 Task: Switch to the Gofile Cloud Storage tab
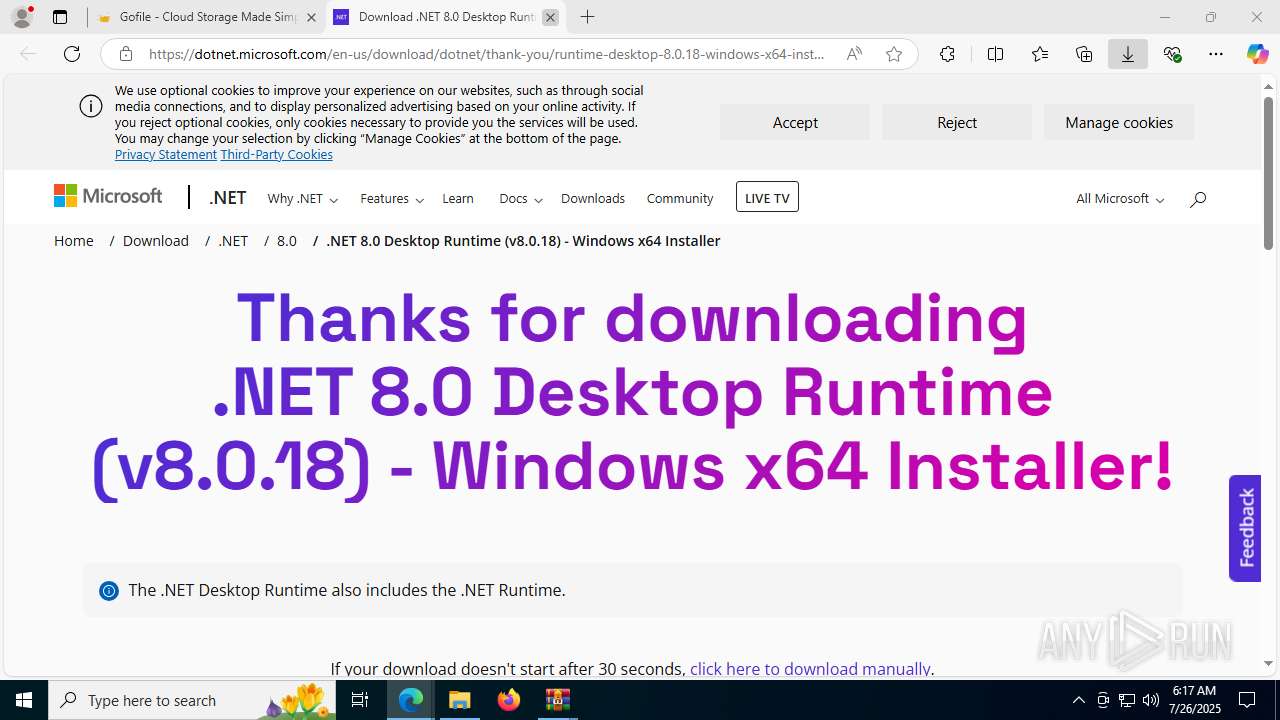point(208,17)
